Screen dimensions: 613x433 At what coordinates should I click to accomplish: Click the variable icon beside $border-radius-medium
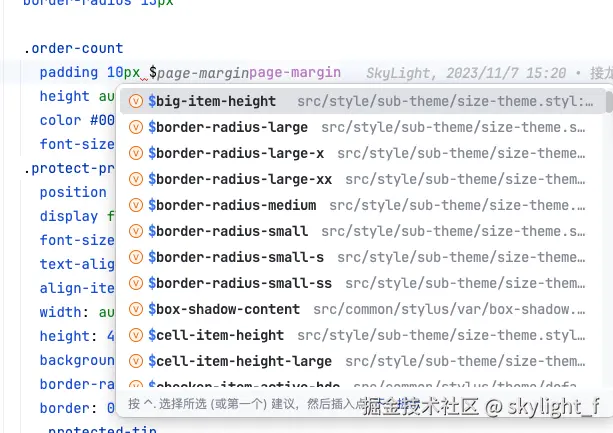coord(136,206)
